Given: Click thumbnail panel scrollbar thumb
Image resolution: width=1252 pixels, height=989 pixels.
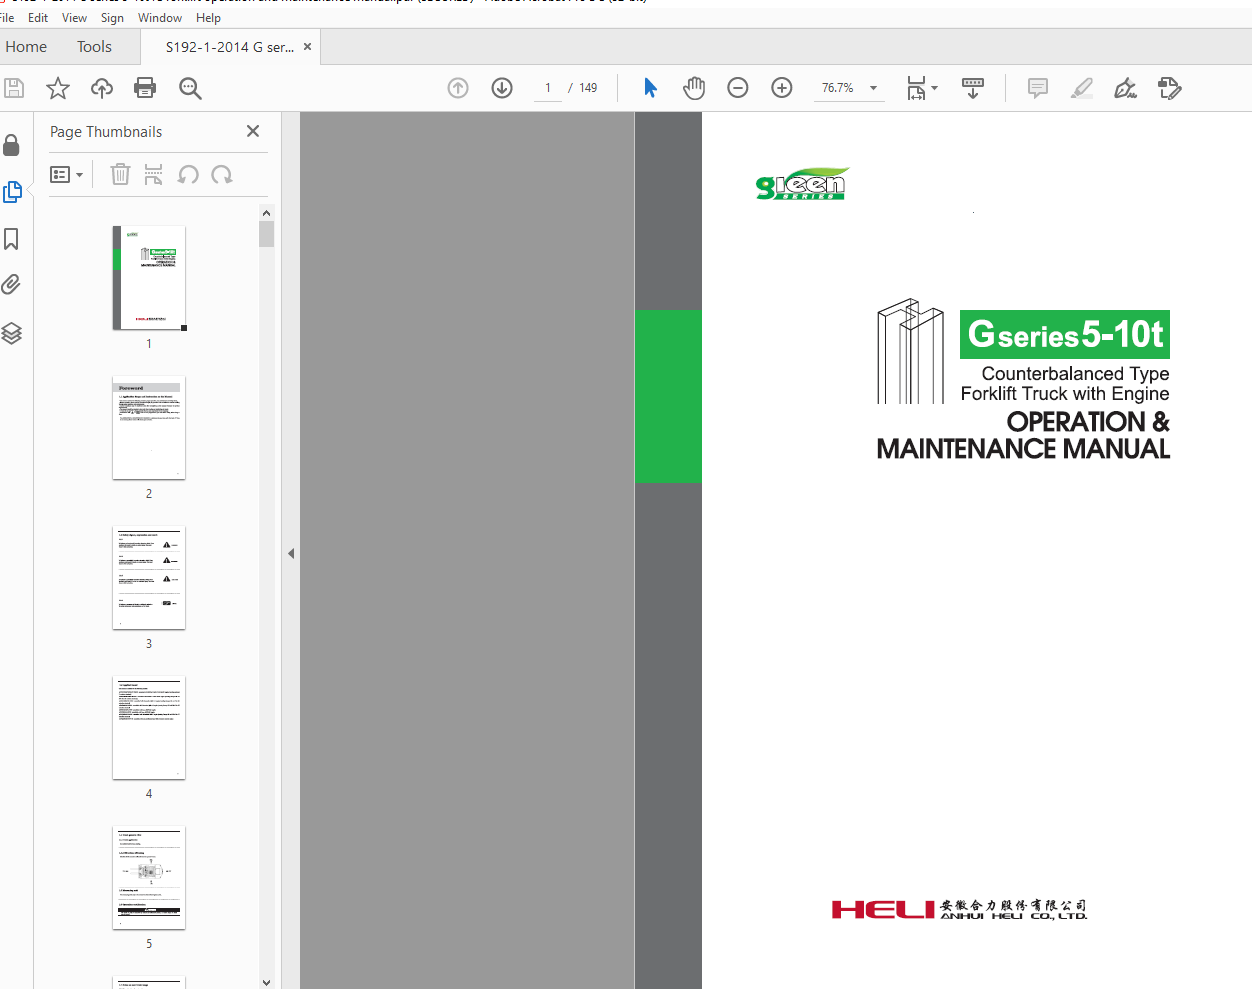Looking at the screenshot, I should (266, 234).
